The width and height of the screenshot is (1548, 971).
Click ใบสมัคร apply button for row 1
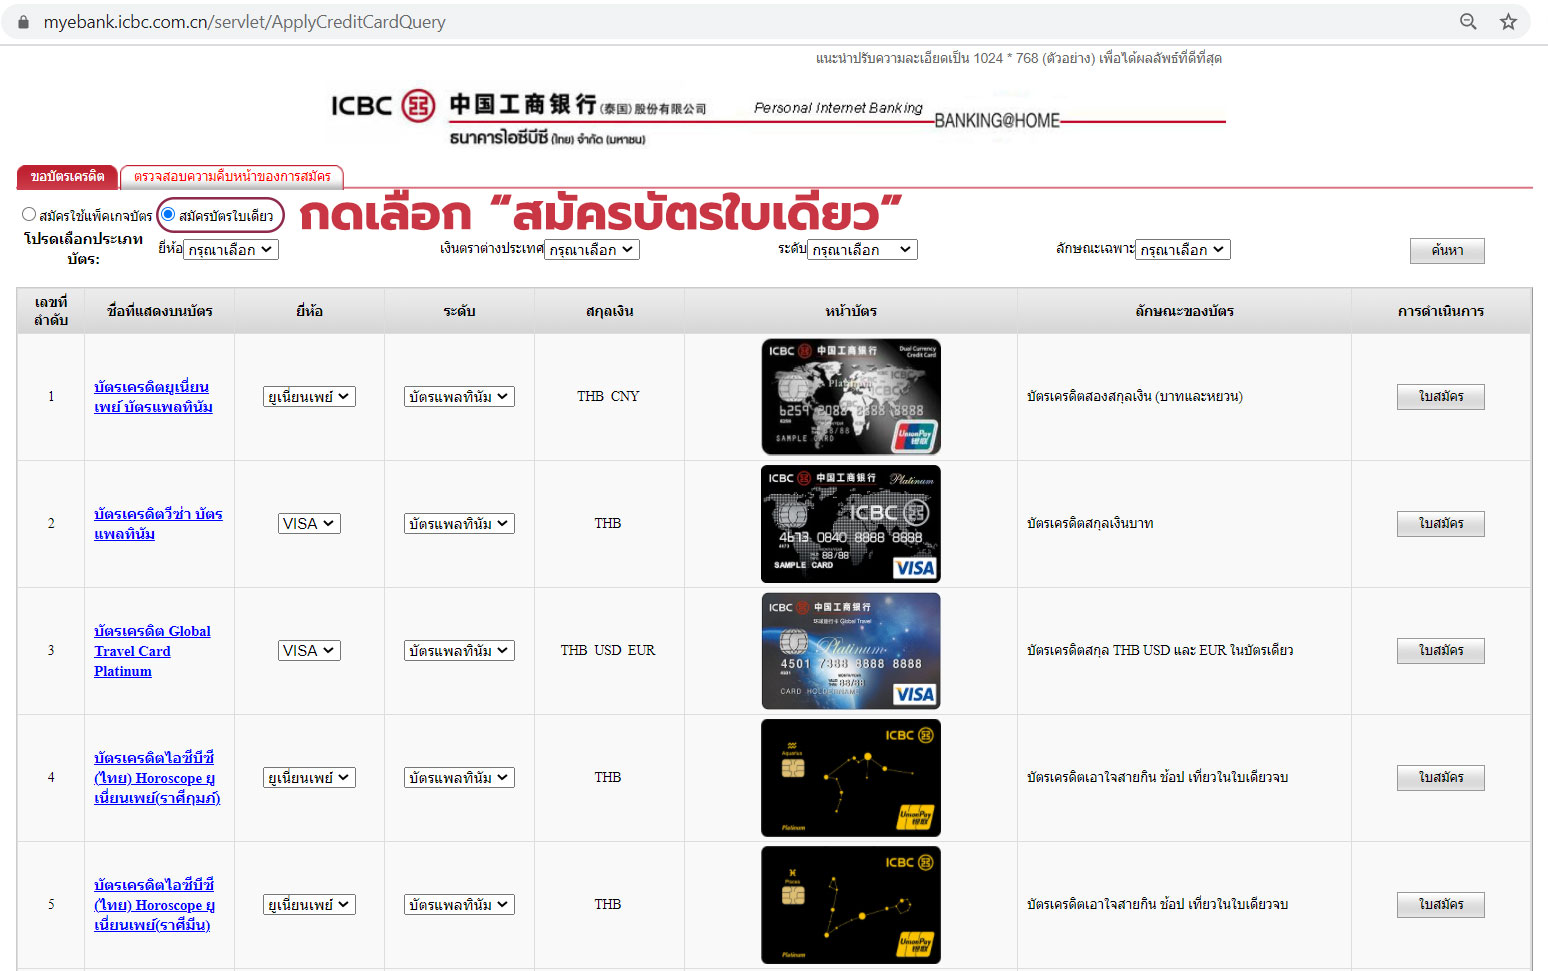(x=1440, y=396)
